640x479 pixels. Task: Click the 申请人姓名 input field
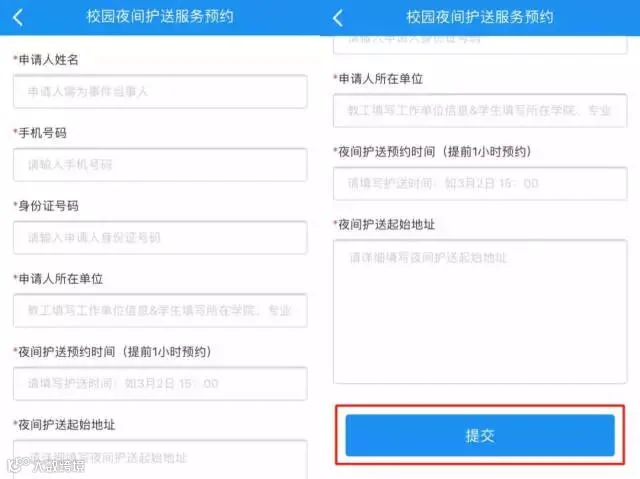point(160,91)
